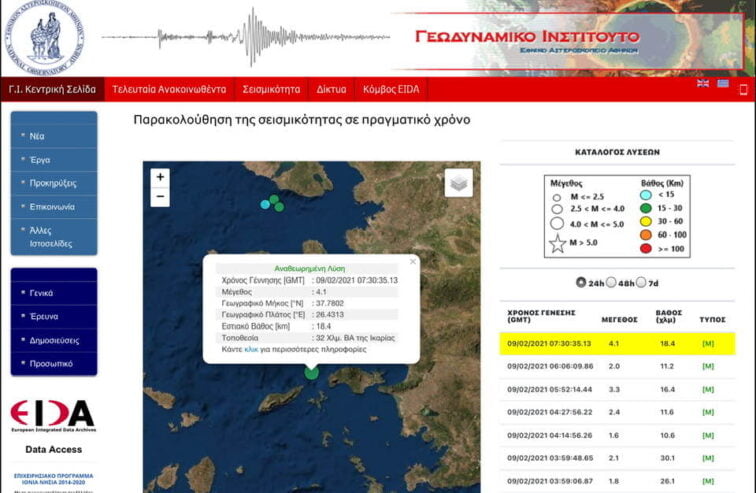Click the Αναθεωρημένη Λύση popup title

(x=310, y=268)
